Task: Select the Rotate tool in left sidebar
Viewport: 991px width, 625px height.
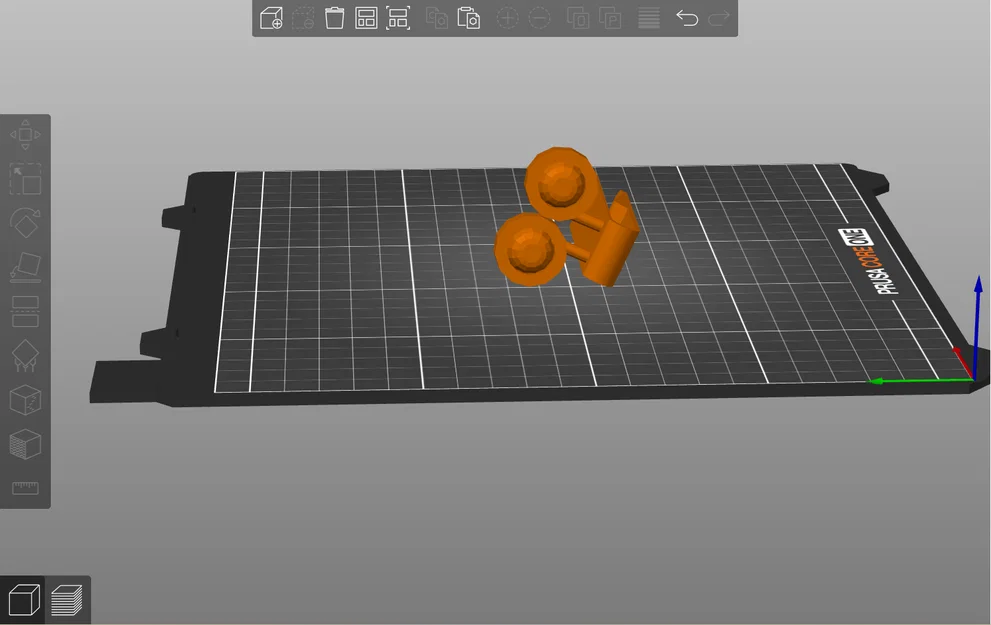Action: (25, 223)
